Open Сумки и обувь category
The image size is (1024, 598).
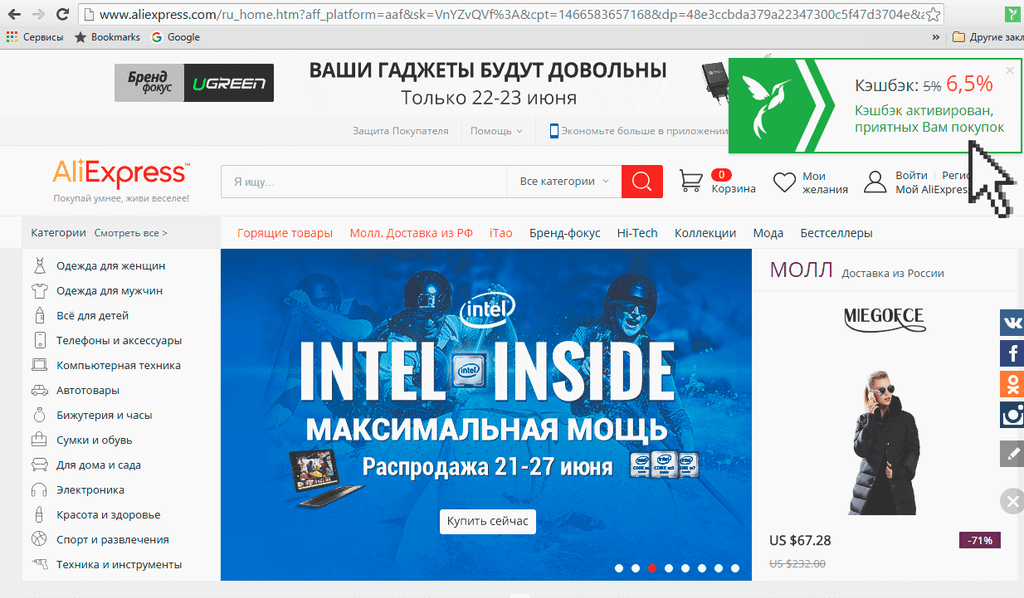94,440
